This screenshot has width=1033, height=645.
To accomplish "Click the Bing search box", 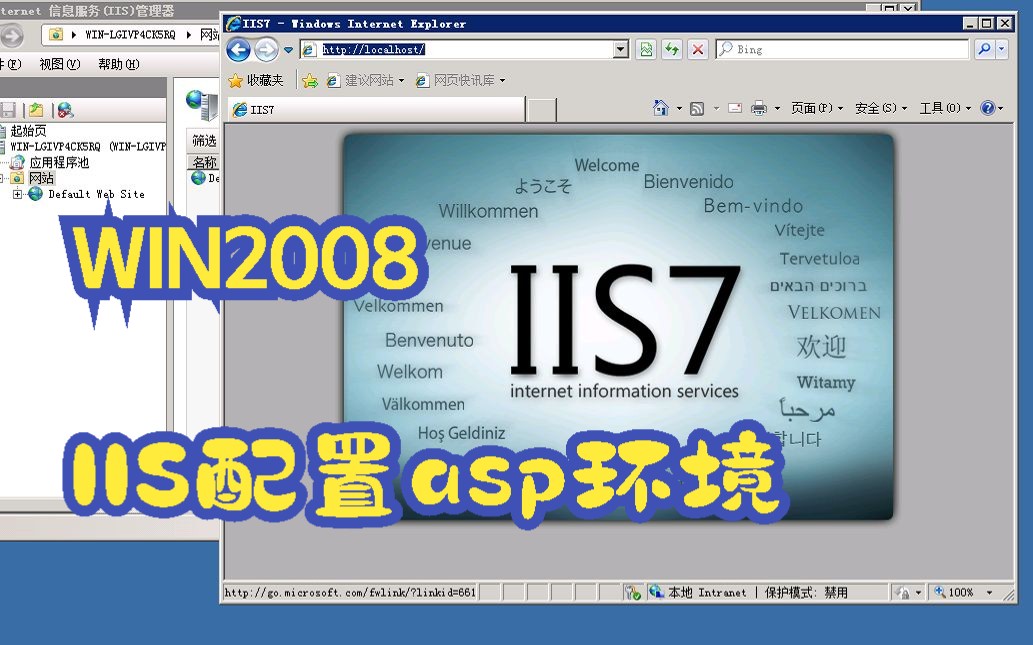I will 843,49.
